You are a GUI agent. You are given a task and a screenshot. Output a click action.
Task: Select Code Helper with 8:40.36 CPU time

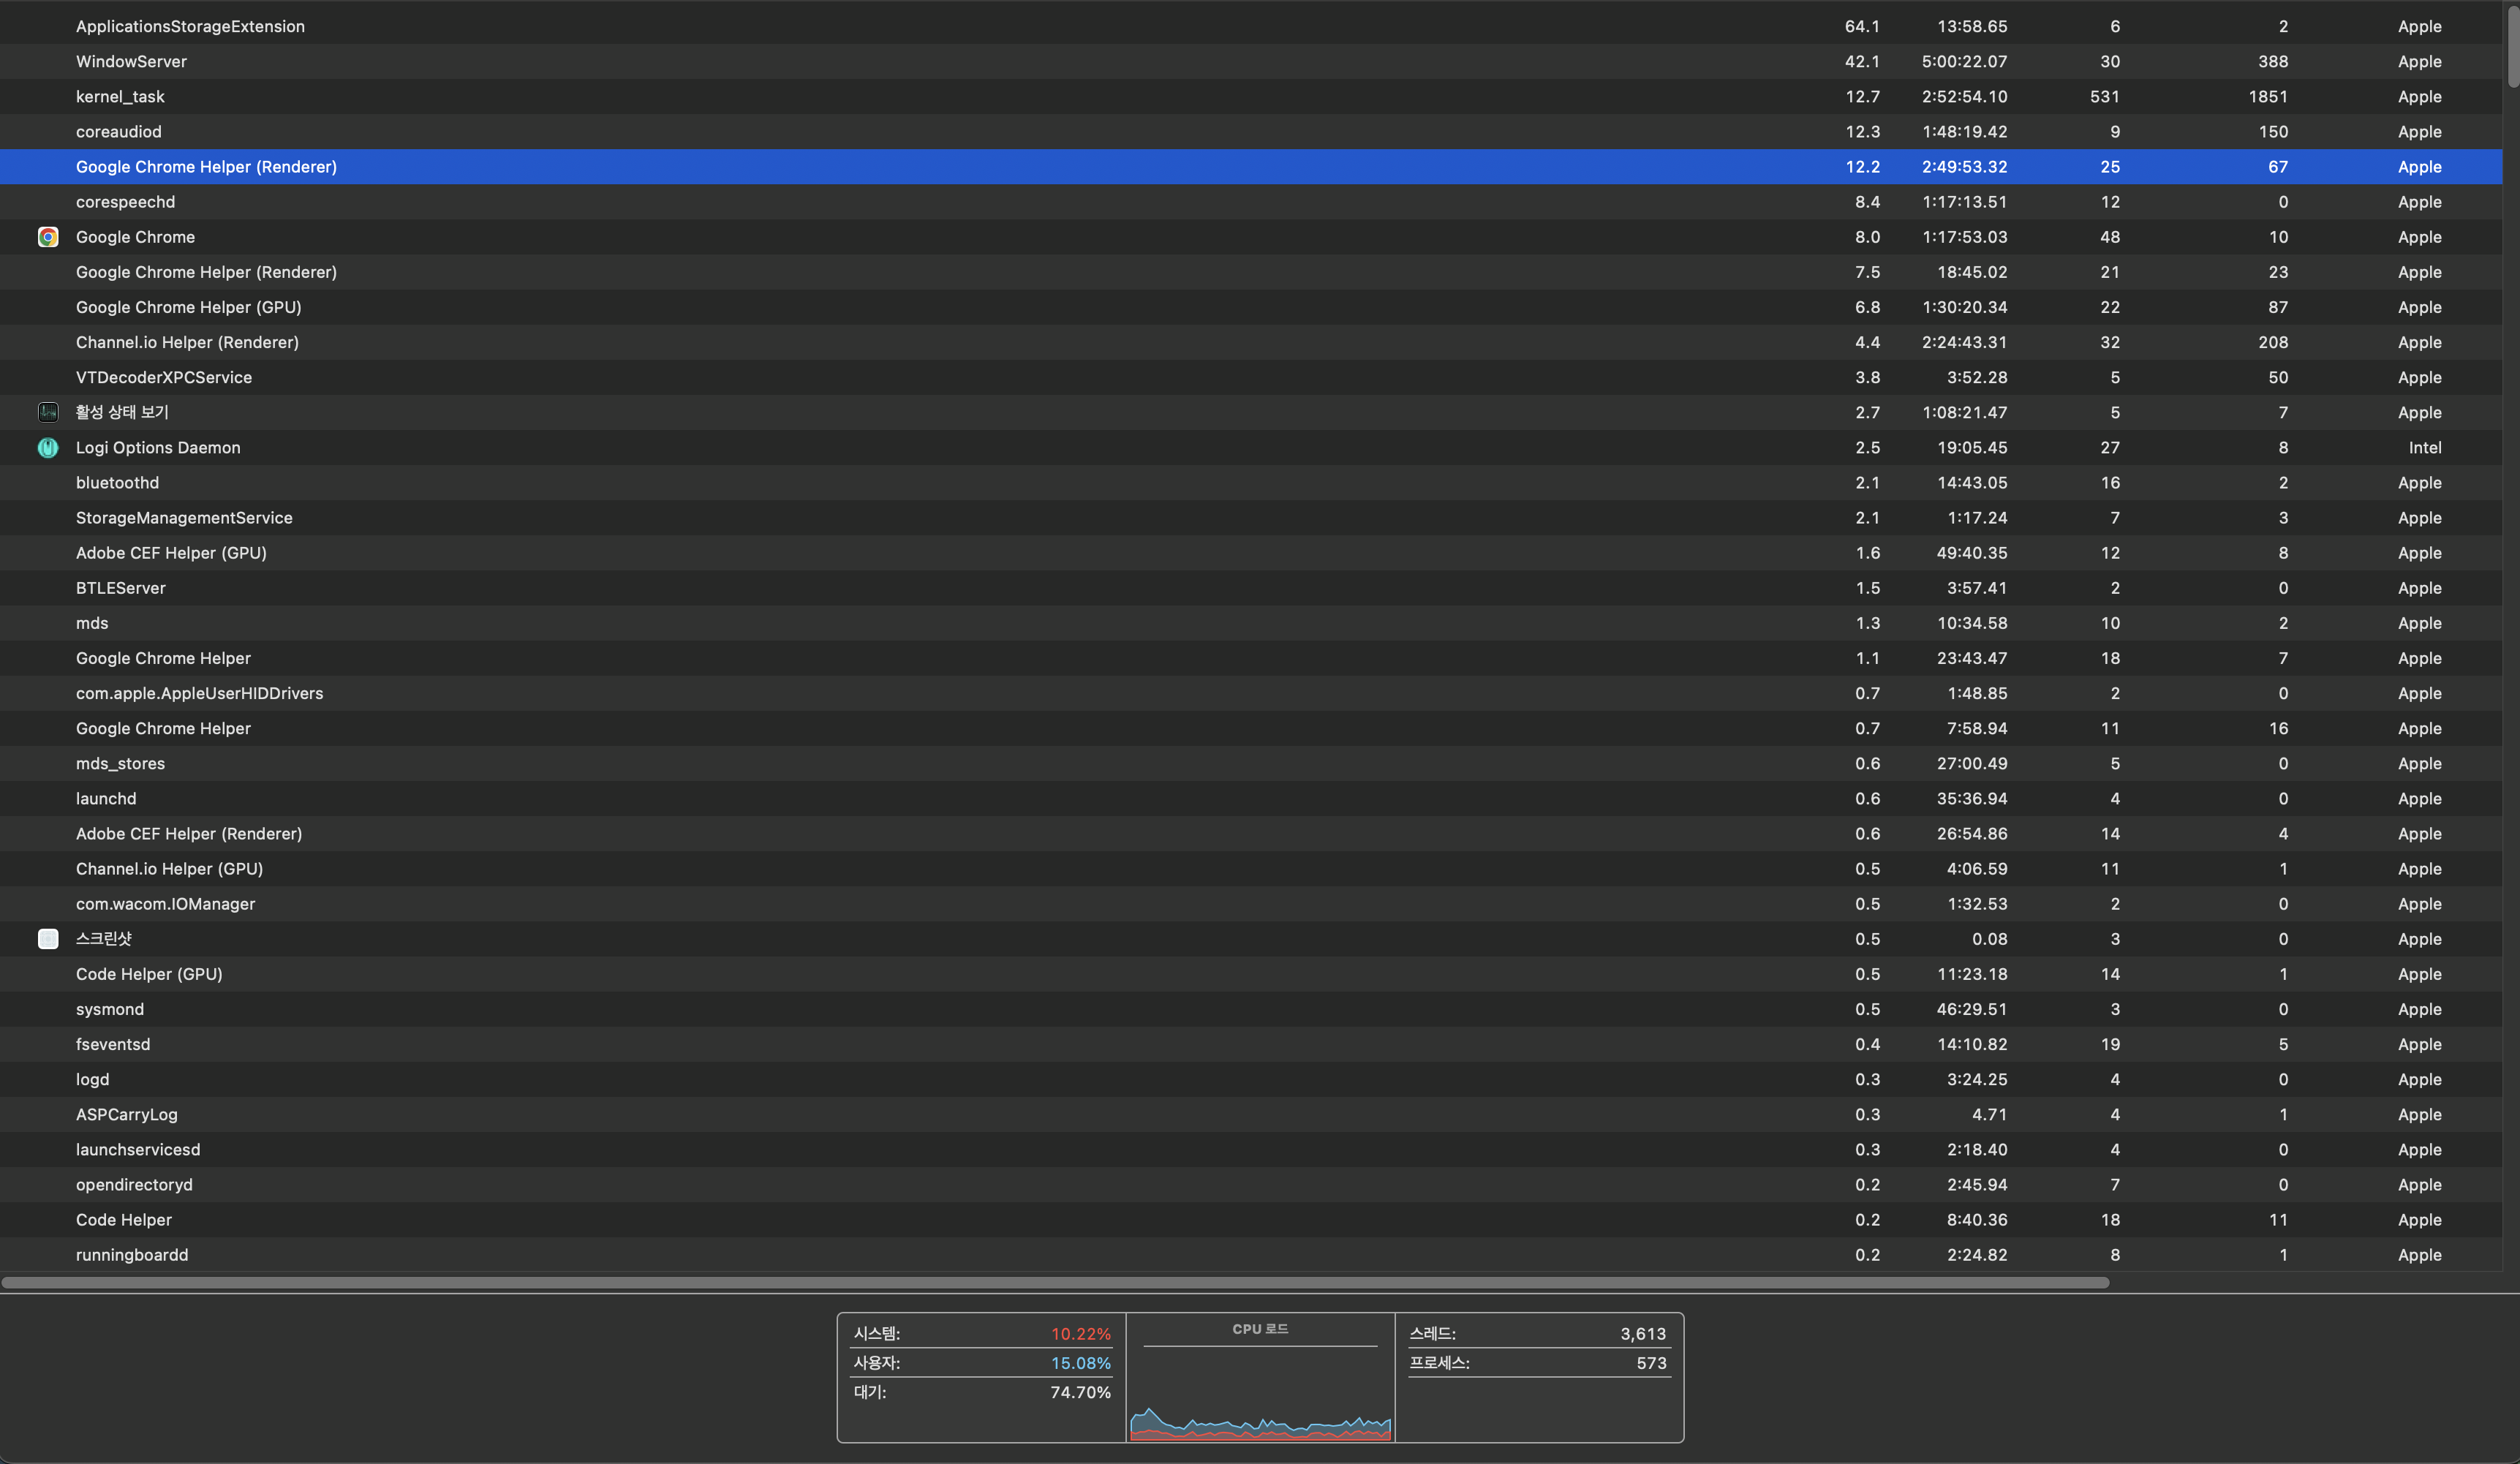coord(1251,1220)
